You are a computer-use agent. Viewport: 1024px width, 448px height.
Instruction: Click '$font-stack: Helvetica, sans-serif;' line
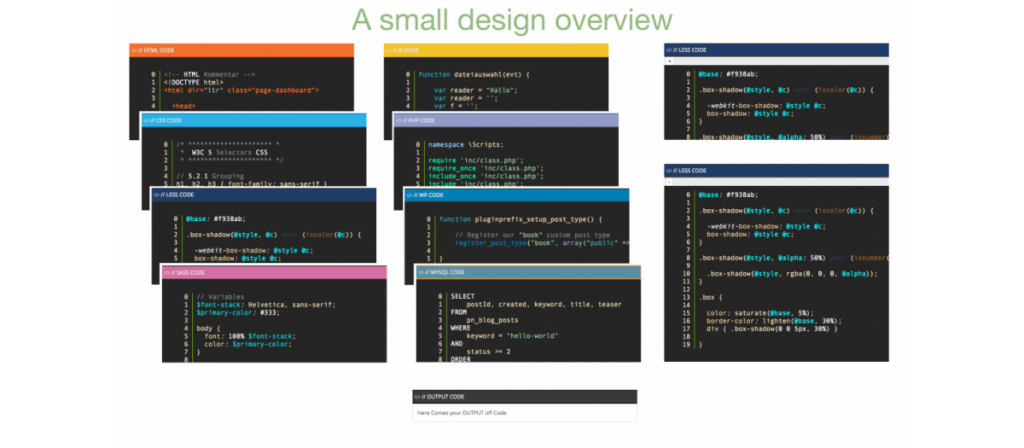tap(266, 304)
